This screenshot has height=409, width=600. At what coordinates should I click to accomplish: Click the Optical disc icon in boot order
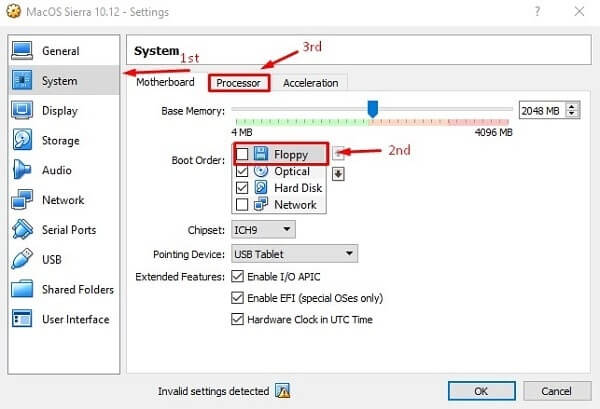261,171
